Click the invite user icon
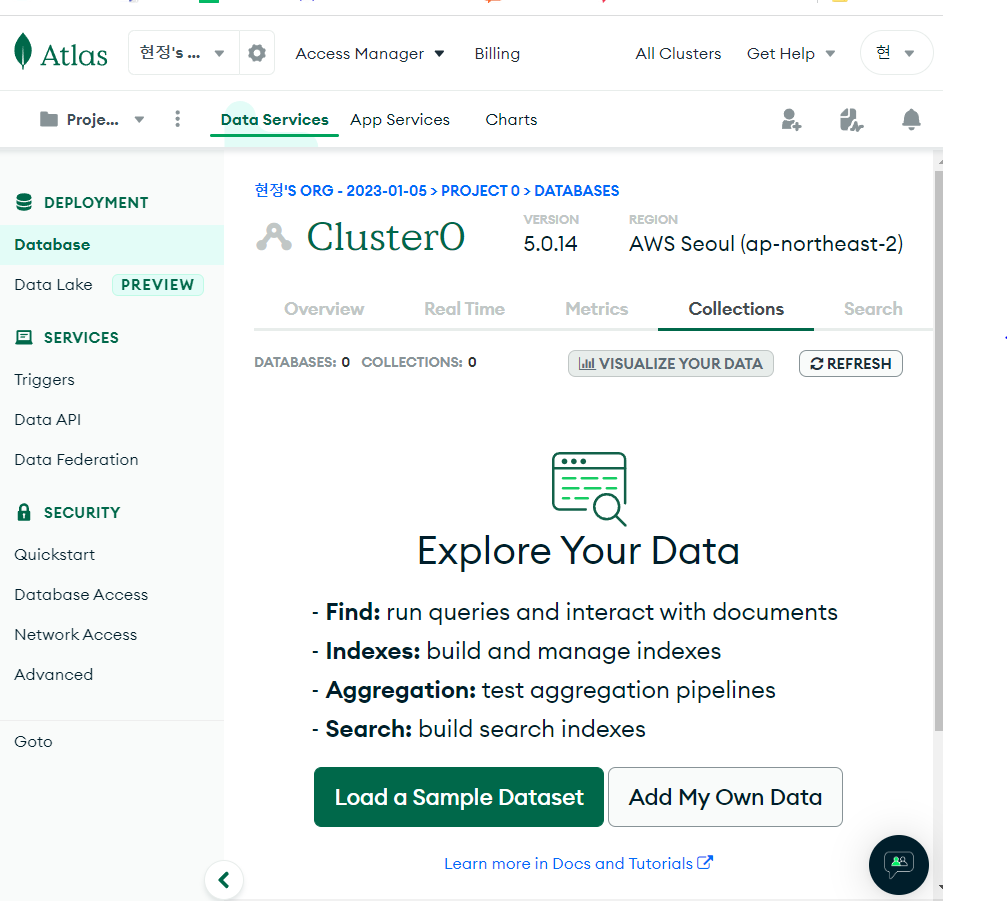 pyautogui.click(x=791, y=119)
